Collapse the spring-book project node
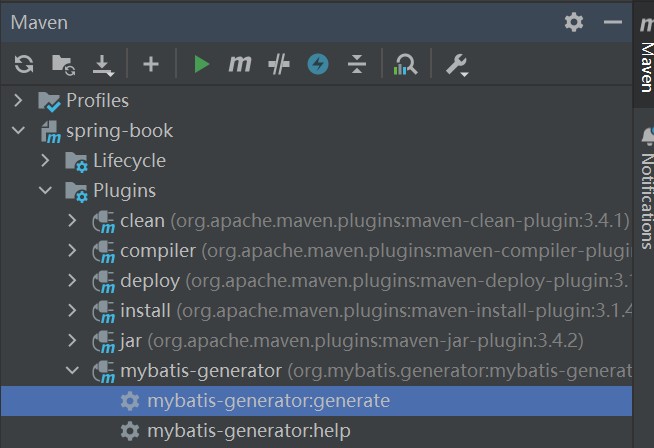The height and width of the screenshot is (448, 654). tap(18, 131)
